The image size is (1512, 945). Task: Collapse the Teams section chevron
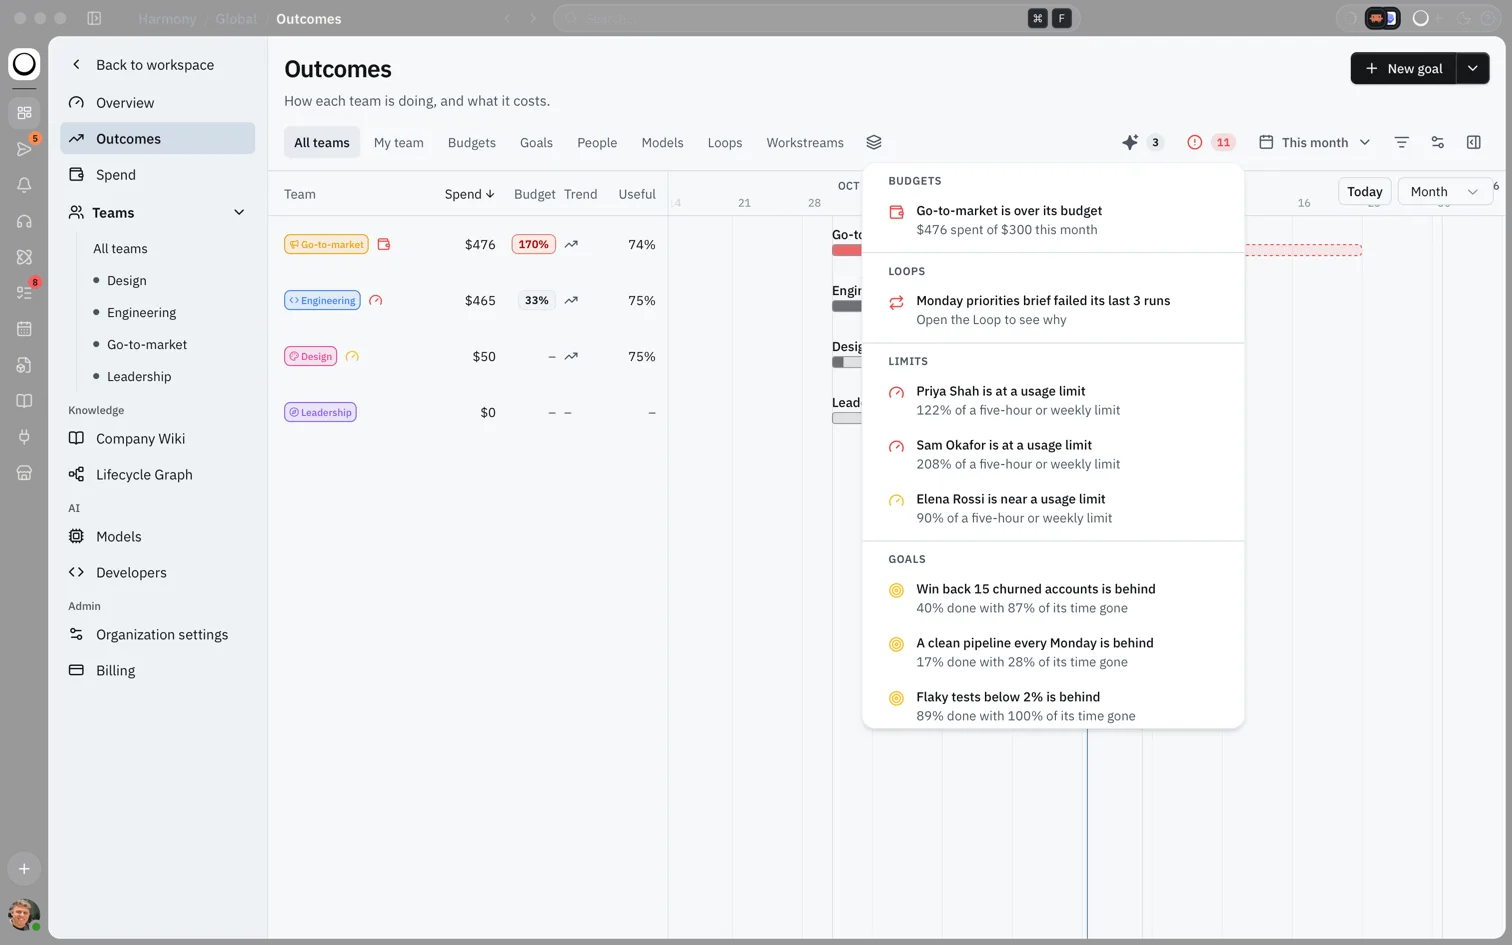click(x=239, y=212)
